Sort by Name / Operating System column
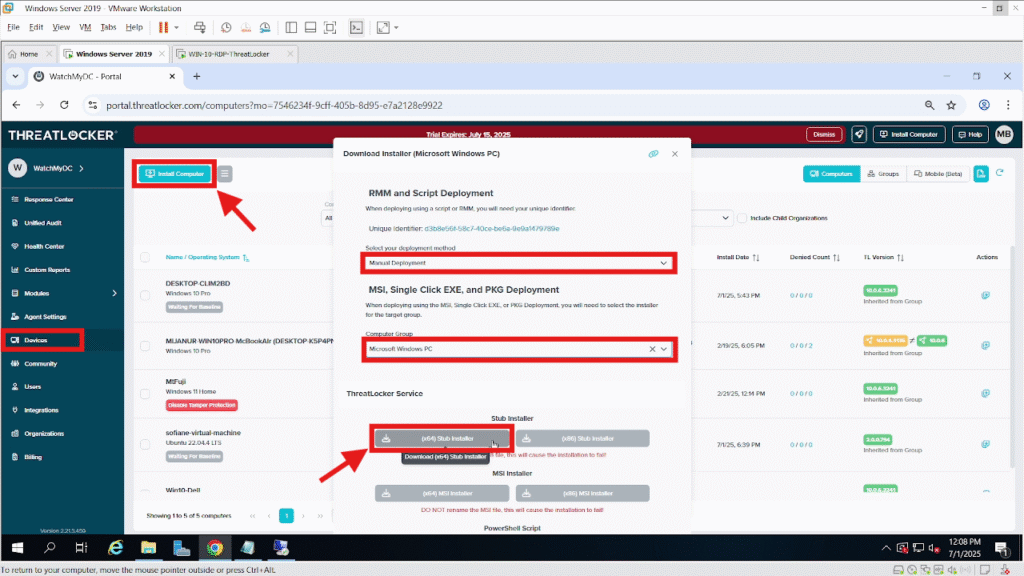The width and height of the screenshot is (1024, 576). coord(207,257)
